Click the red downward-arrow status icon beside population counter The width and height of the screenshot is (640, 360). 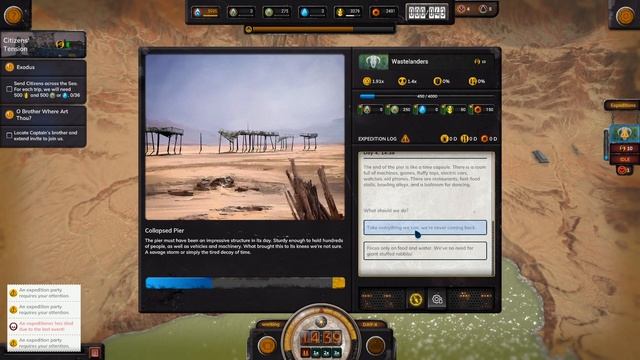[462, 9]
